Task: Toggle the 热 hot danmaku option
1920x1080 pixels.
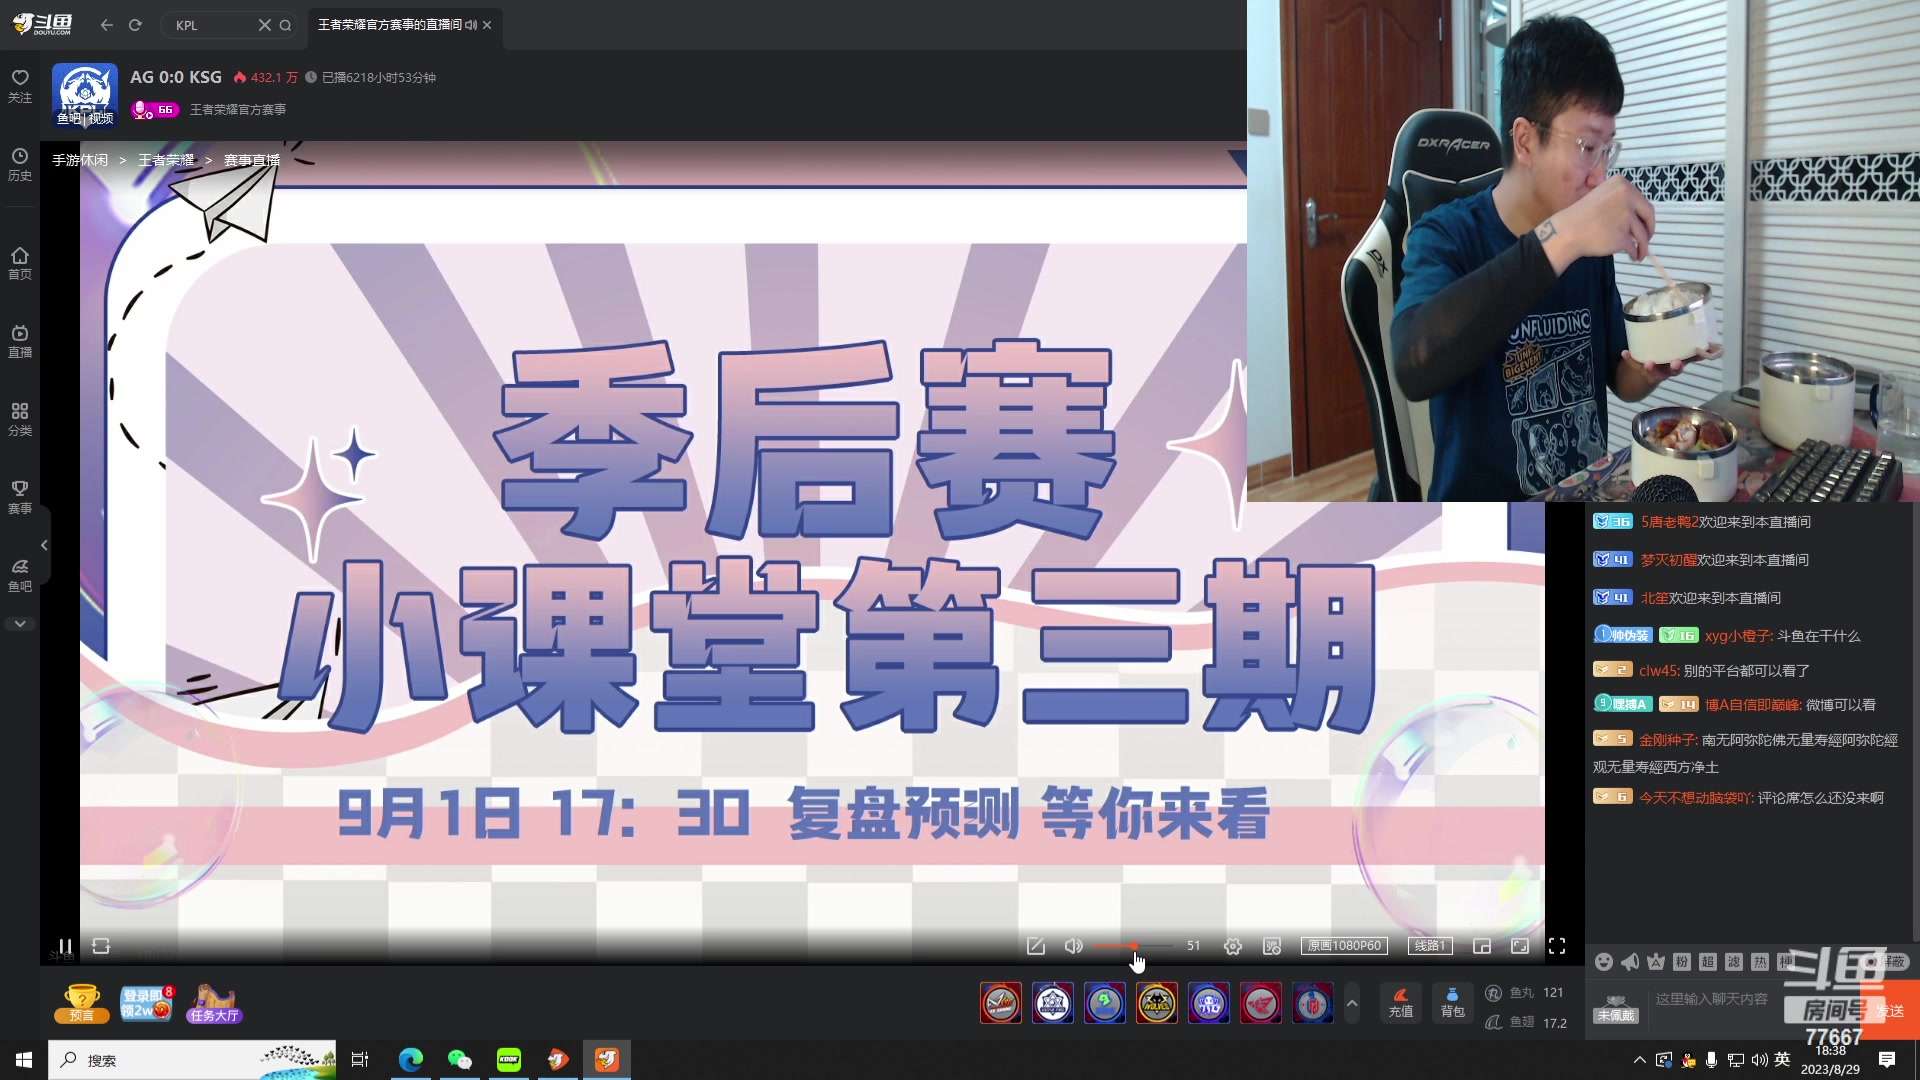Action: point(1760,962)
